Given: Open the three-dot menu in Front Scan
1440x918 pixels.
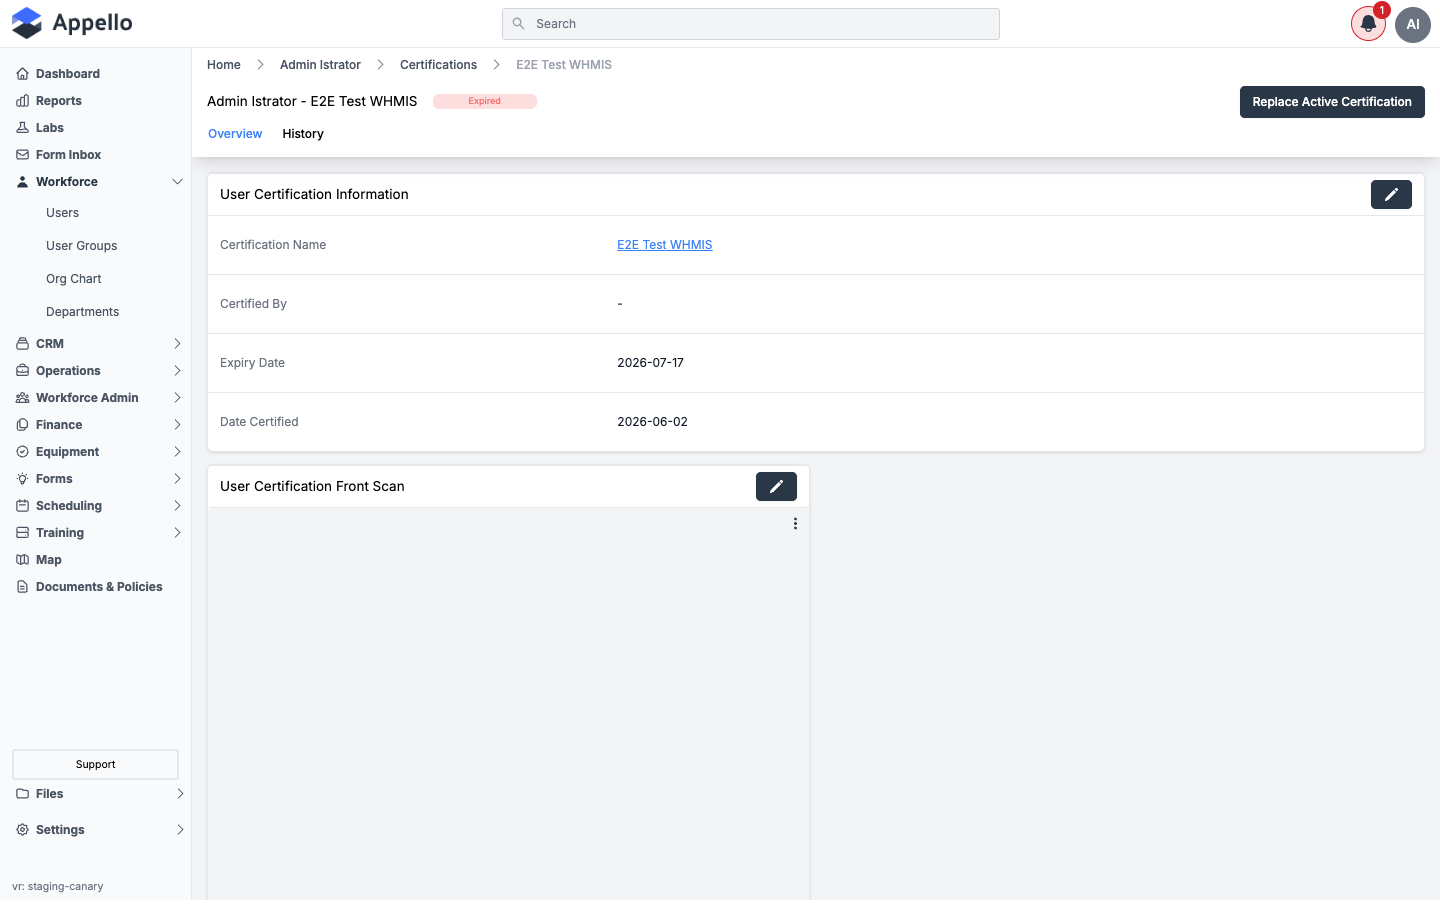Looking at the screenshot, I should [795, 524].
